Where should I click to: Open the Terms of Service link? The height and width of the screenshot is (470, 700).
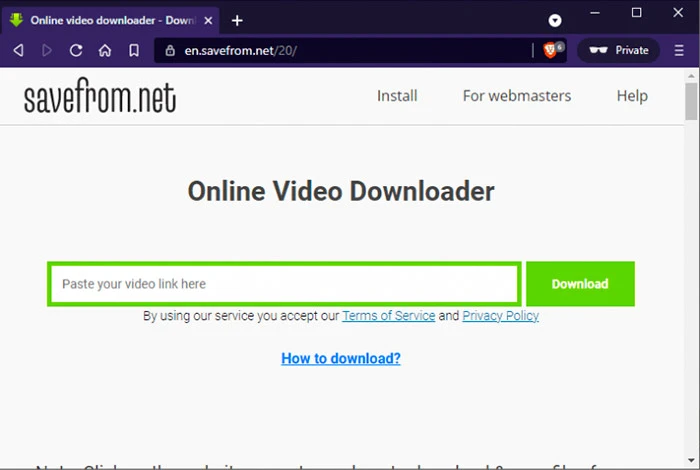point(388,316)
